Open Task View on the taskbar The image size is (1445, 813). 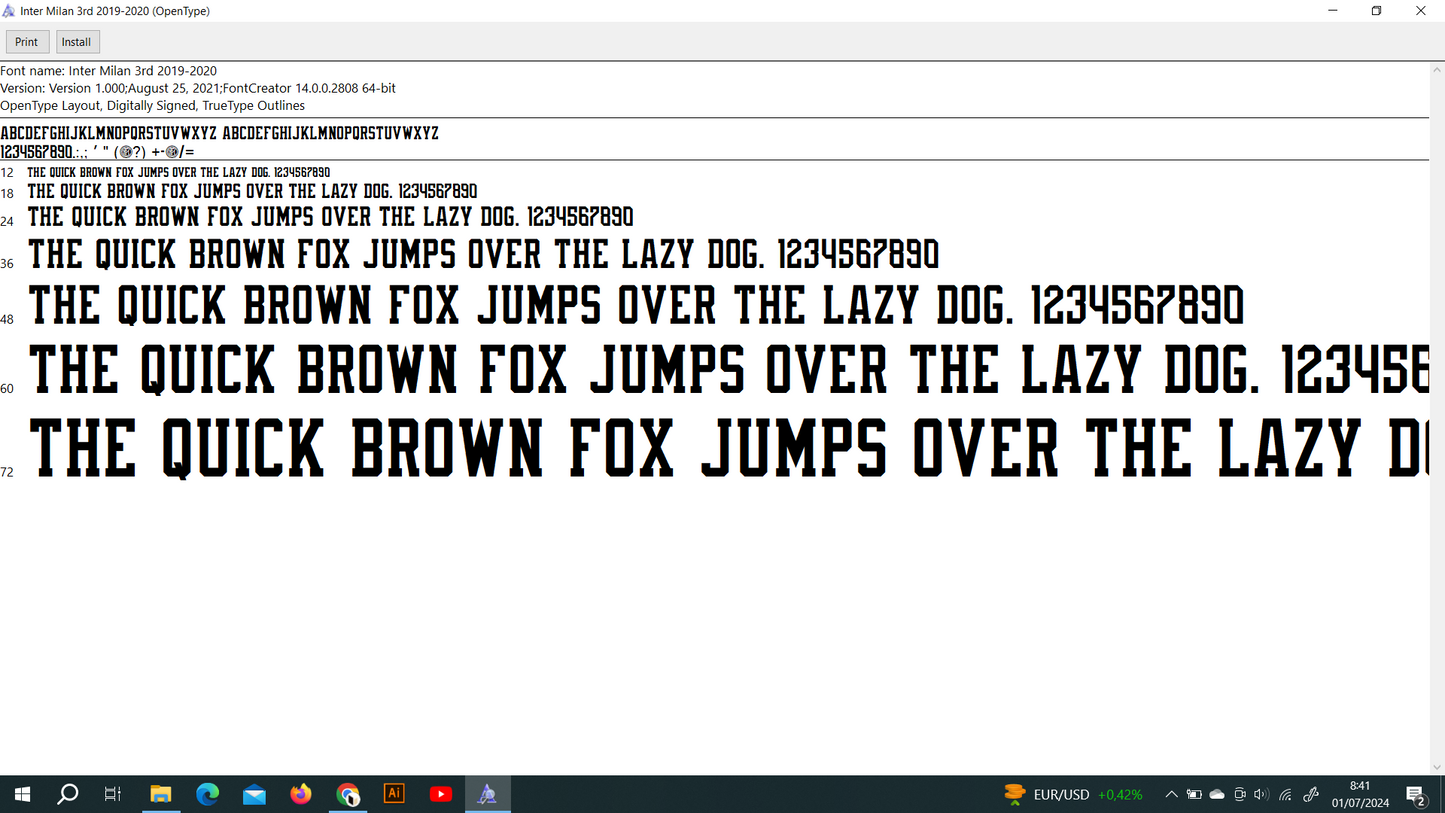113,795
